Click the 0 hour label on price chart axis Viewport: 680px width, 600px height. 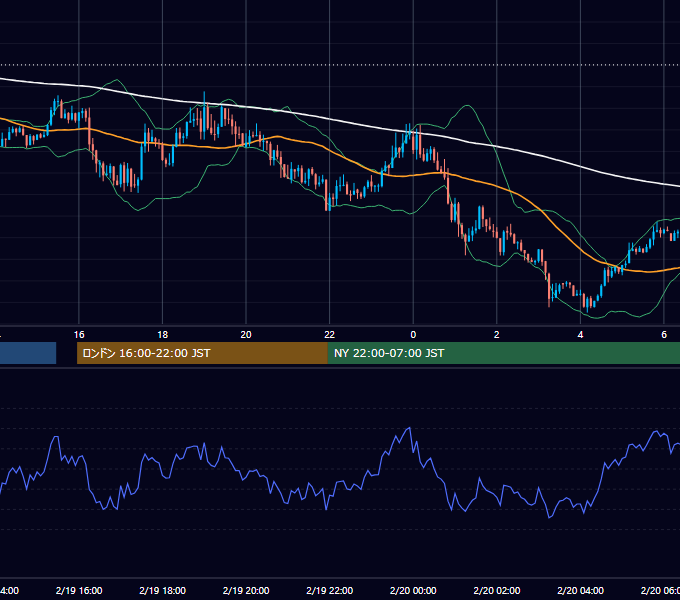(x=413, y=335)
